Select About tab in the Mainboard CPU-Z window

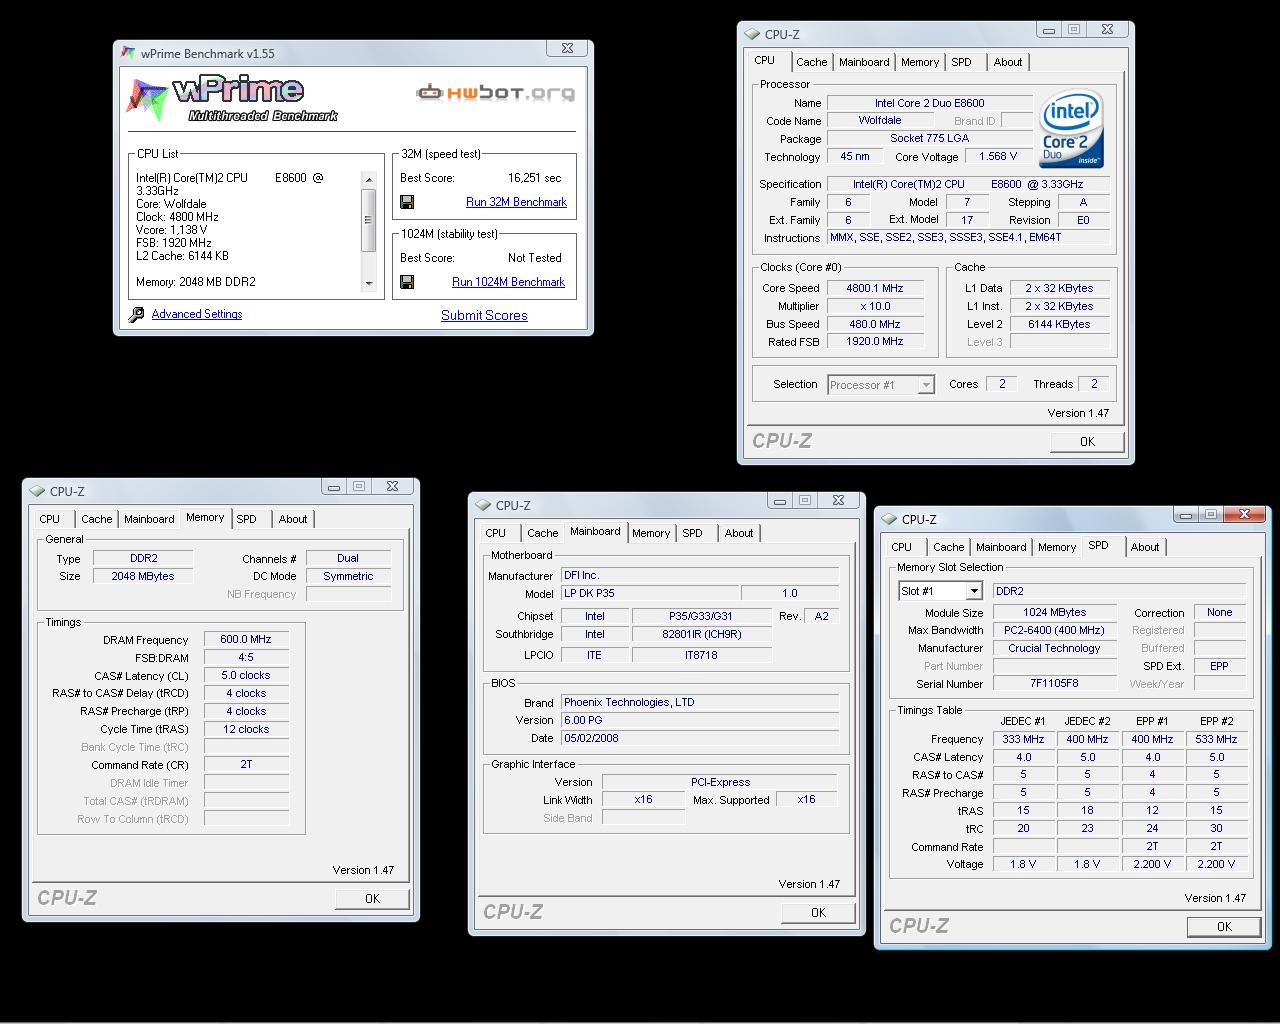(739, 533)
